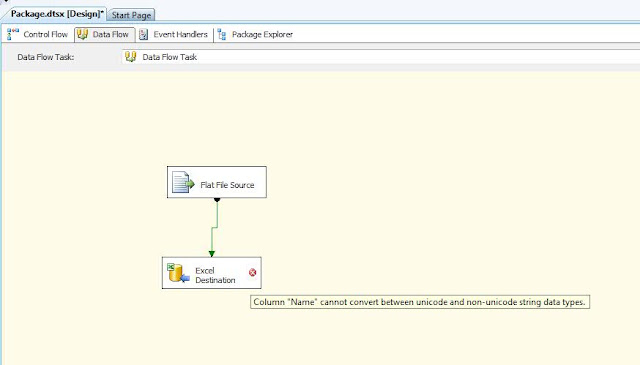This screenshot has width=640, height=365.
Task: Select the Flat File Source component
Action: pos(217,182)
